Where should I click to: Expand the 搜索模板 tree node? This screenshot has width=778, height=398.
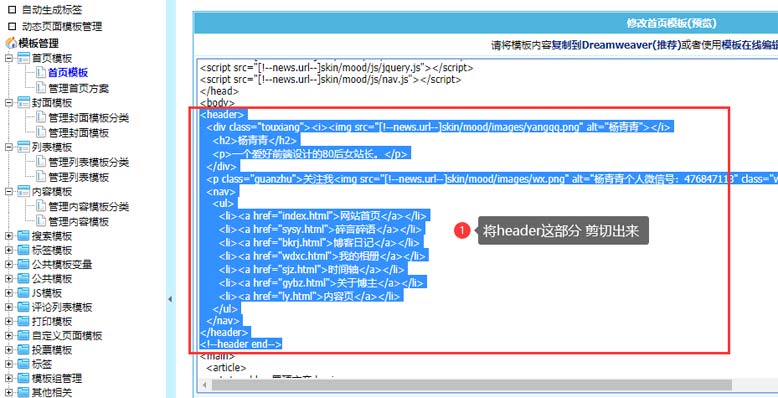8,236
